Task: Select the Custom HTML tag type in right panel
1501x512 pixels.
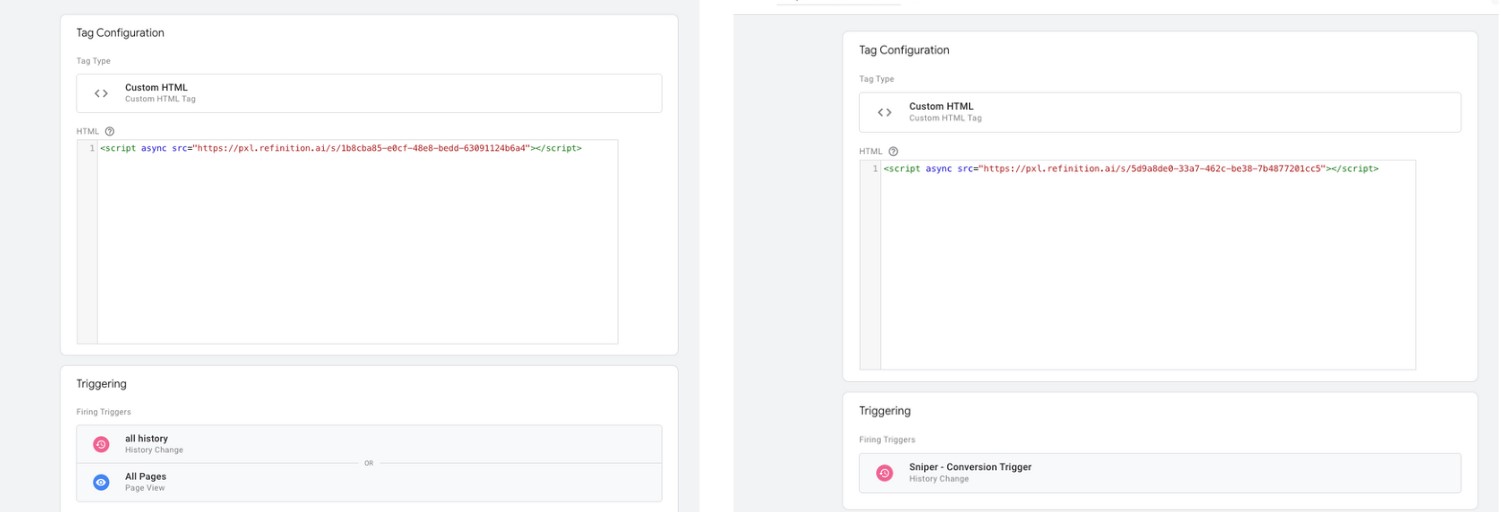Action: point(1160,112)
